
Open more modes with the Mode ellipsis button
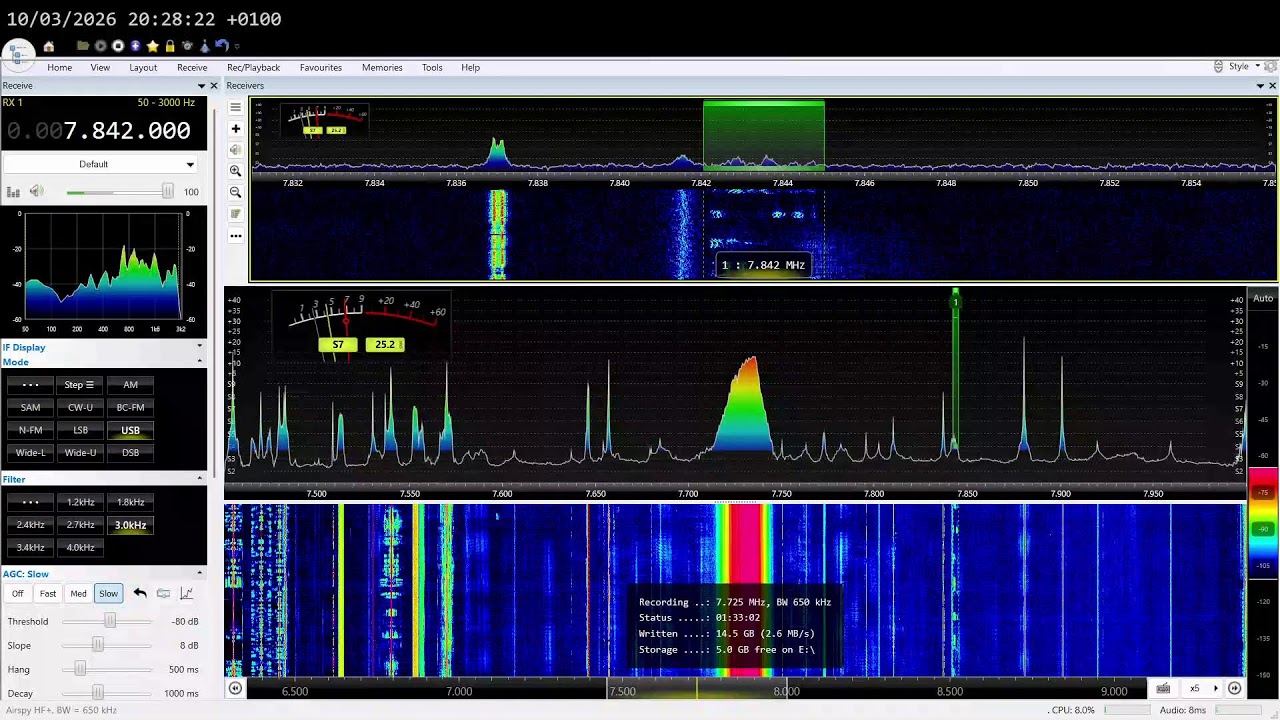click(x=30, y=385)
